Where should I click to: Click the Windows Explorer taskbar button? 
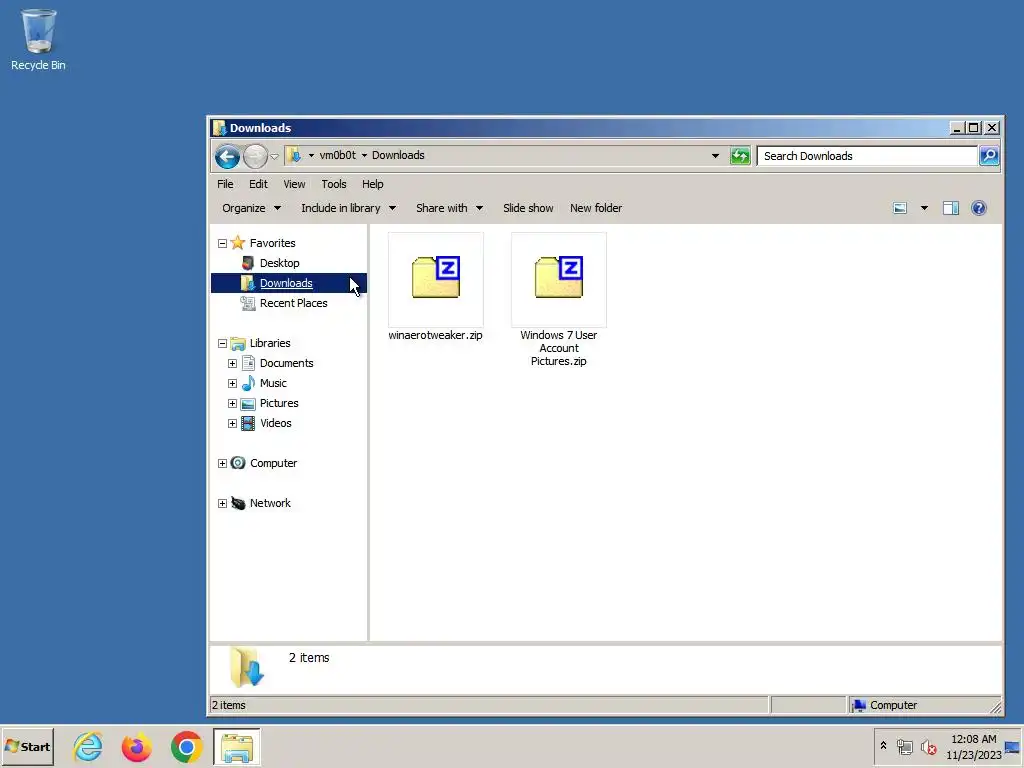[236, 746]
